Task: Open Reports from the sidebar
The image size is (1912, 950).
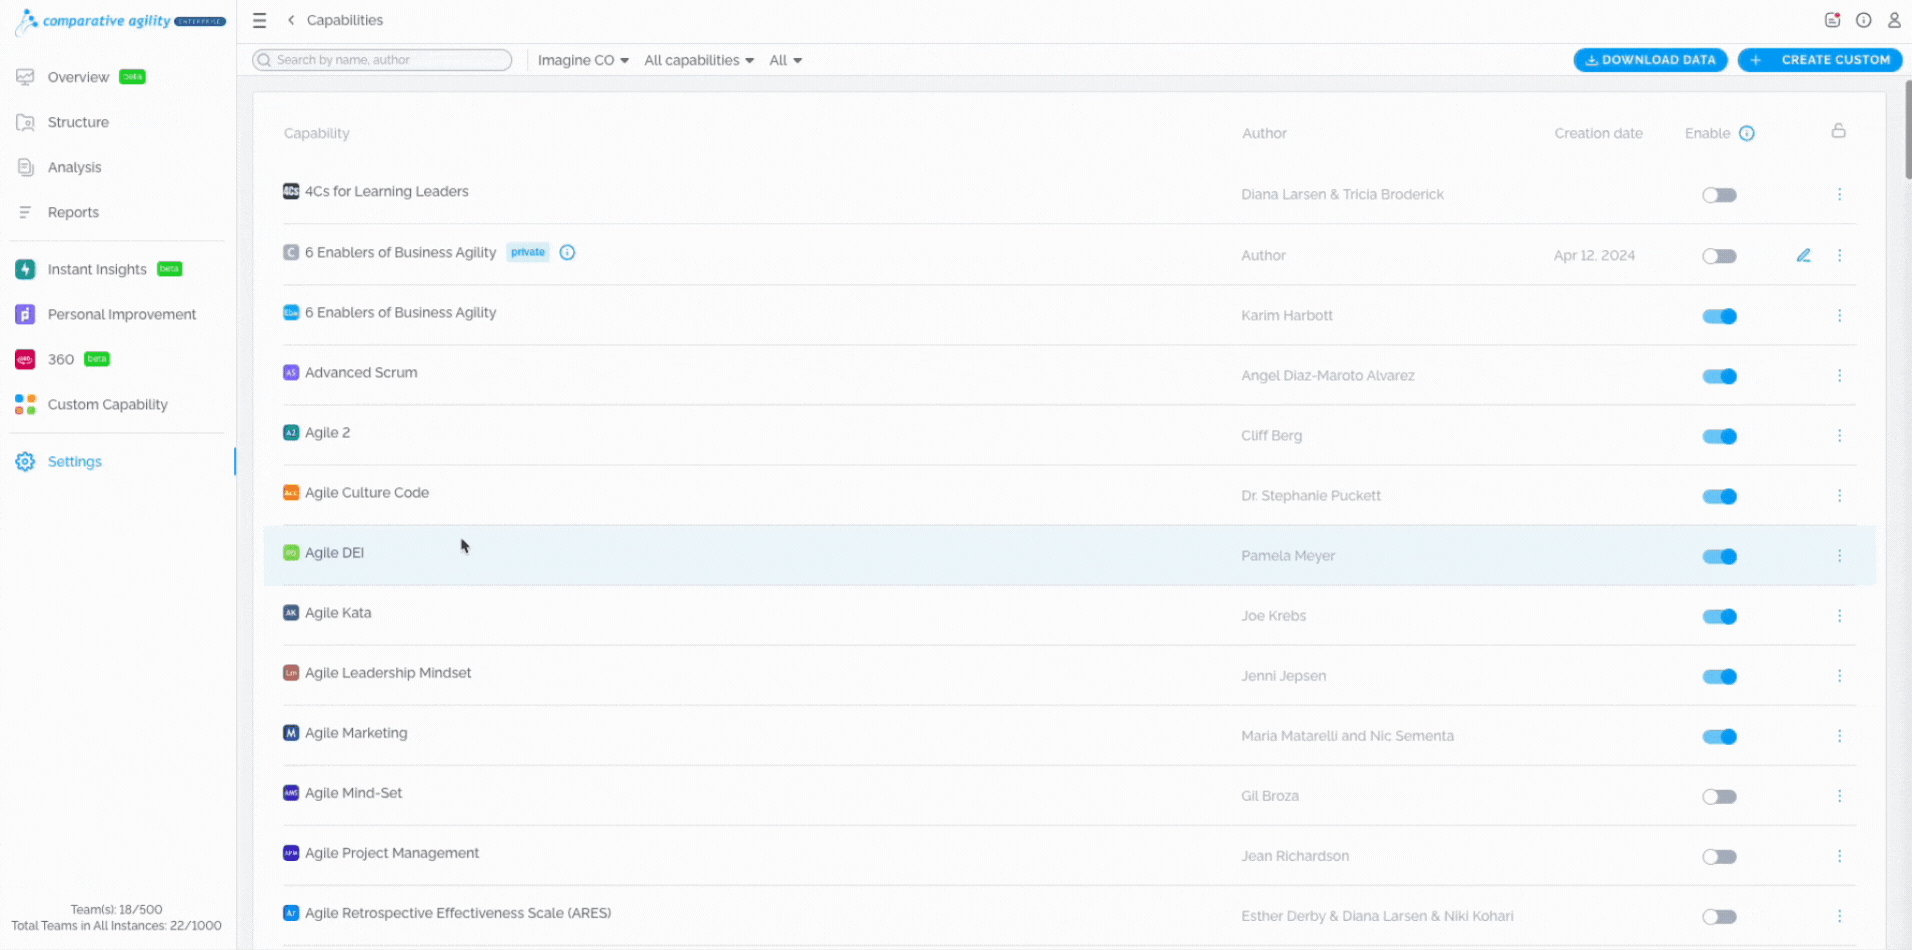Action: tap(73, 212)
